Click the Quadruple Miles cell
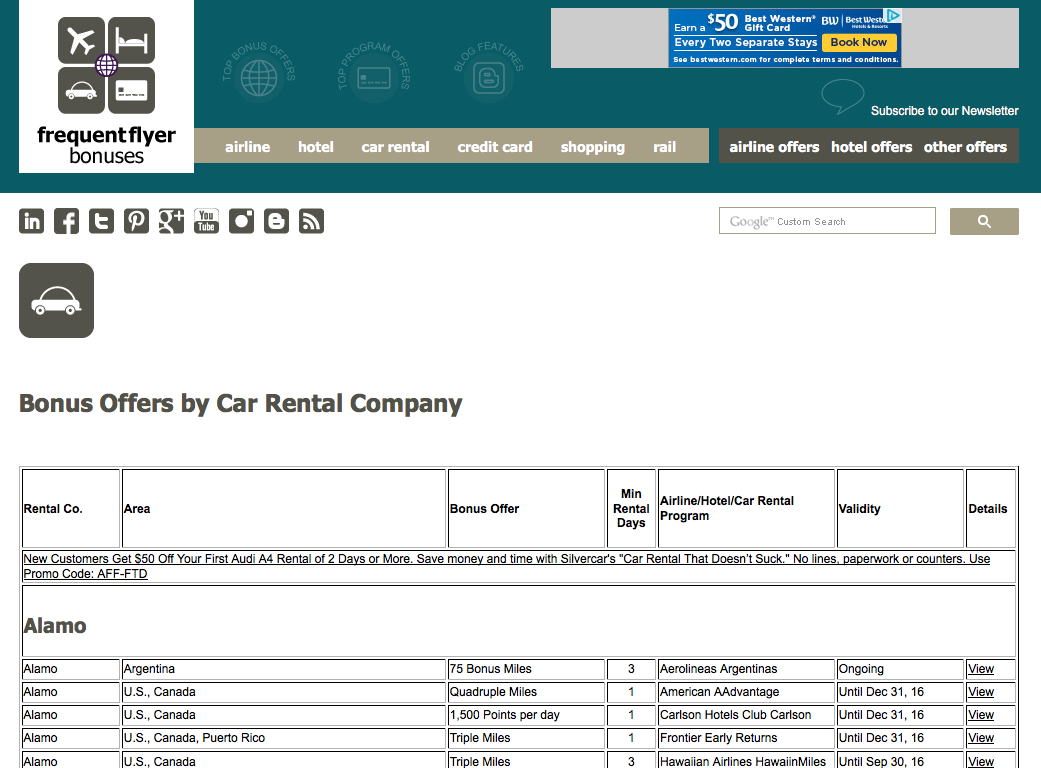 [526, 692]
